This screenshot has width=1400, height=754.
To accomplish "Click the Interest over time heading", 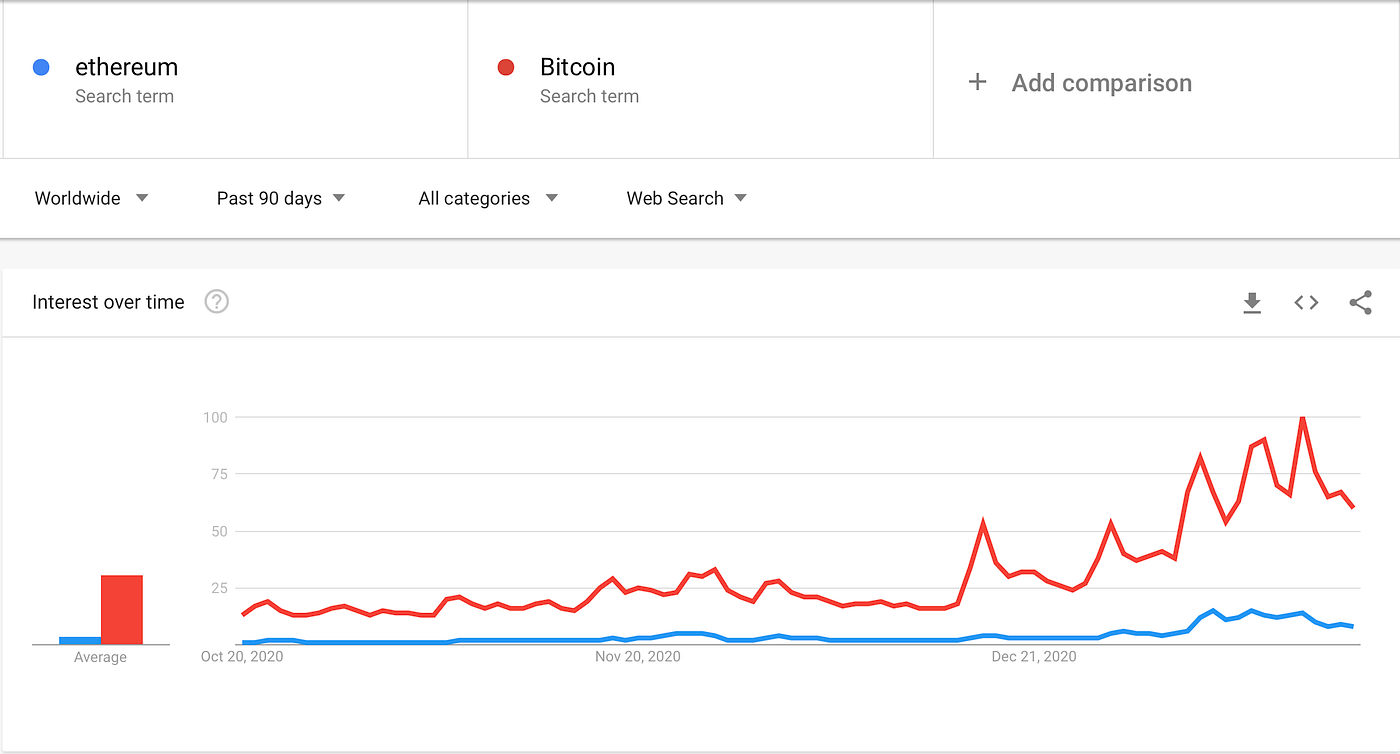I will pyautogui.click(x=108, y=301).
